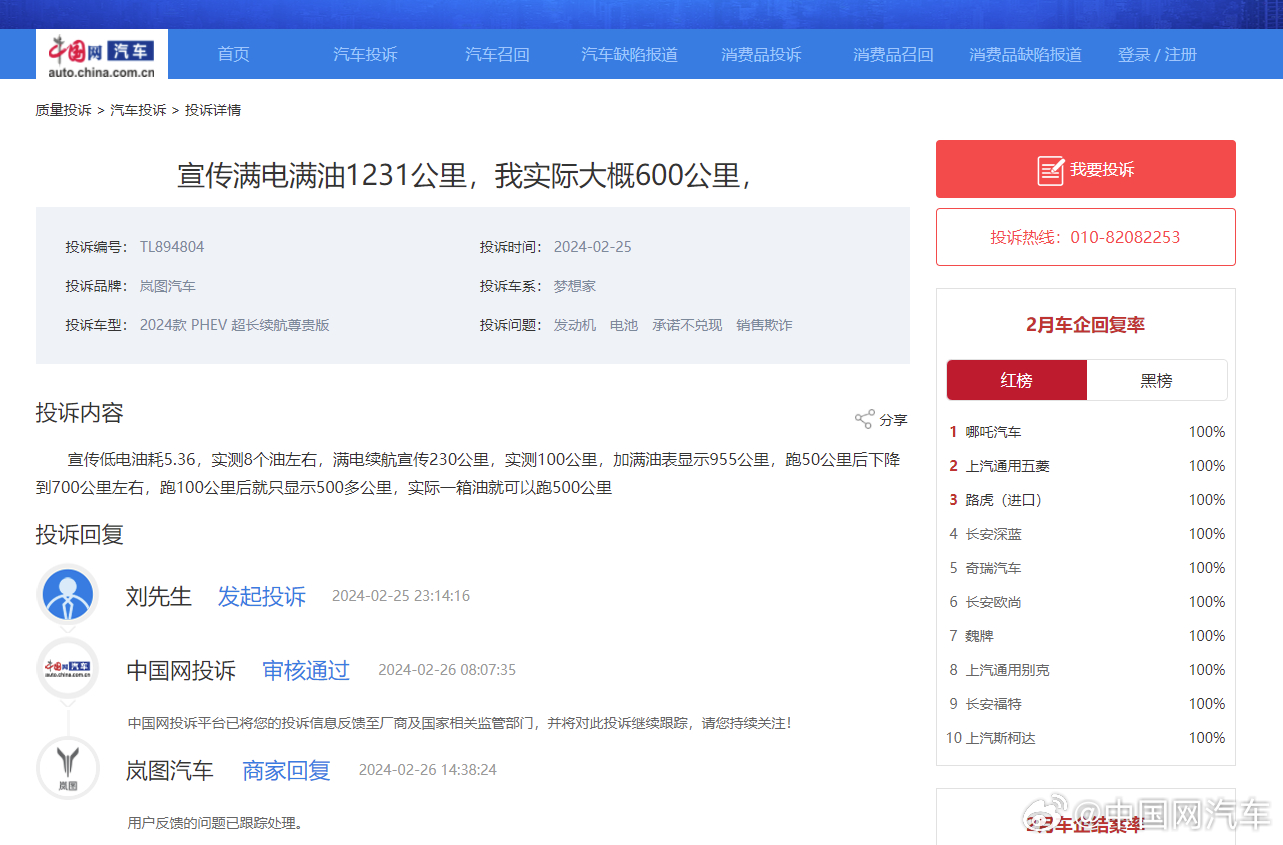The width and height of the screenshot is (1283, 845).
Task: Click the 商家回复 status label
Action: click(x=286, y=770)
